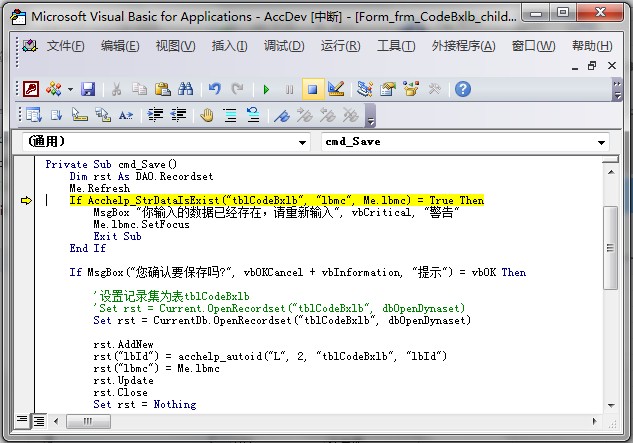Toggle Design Mode icon
Viewport: 633px width, 443px height.
click(335, 89)
